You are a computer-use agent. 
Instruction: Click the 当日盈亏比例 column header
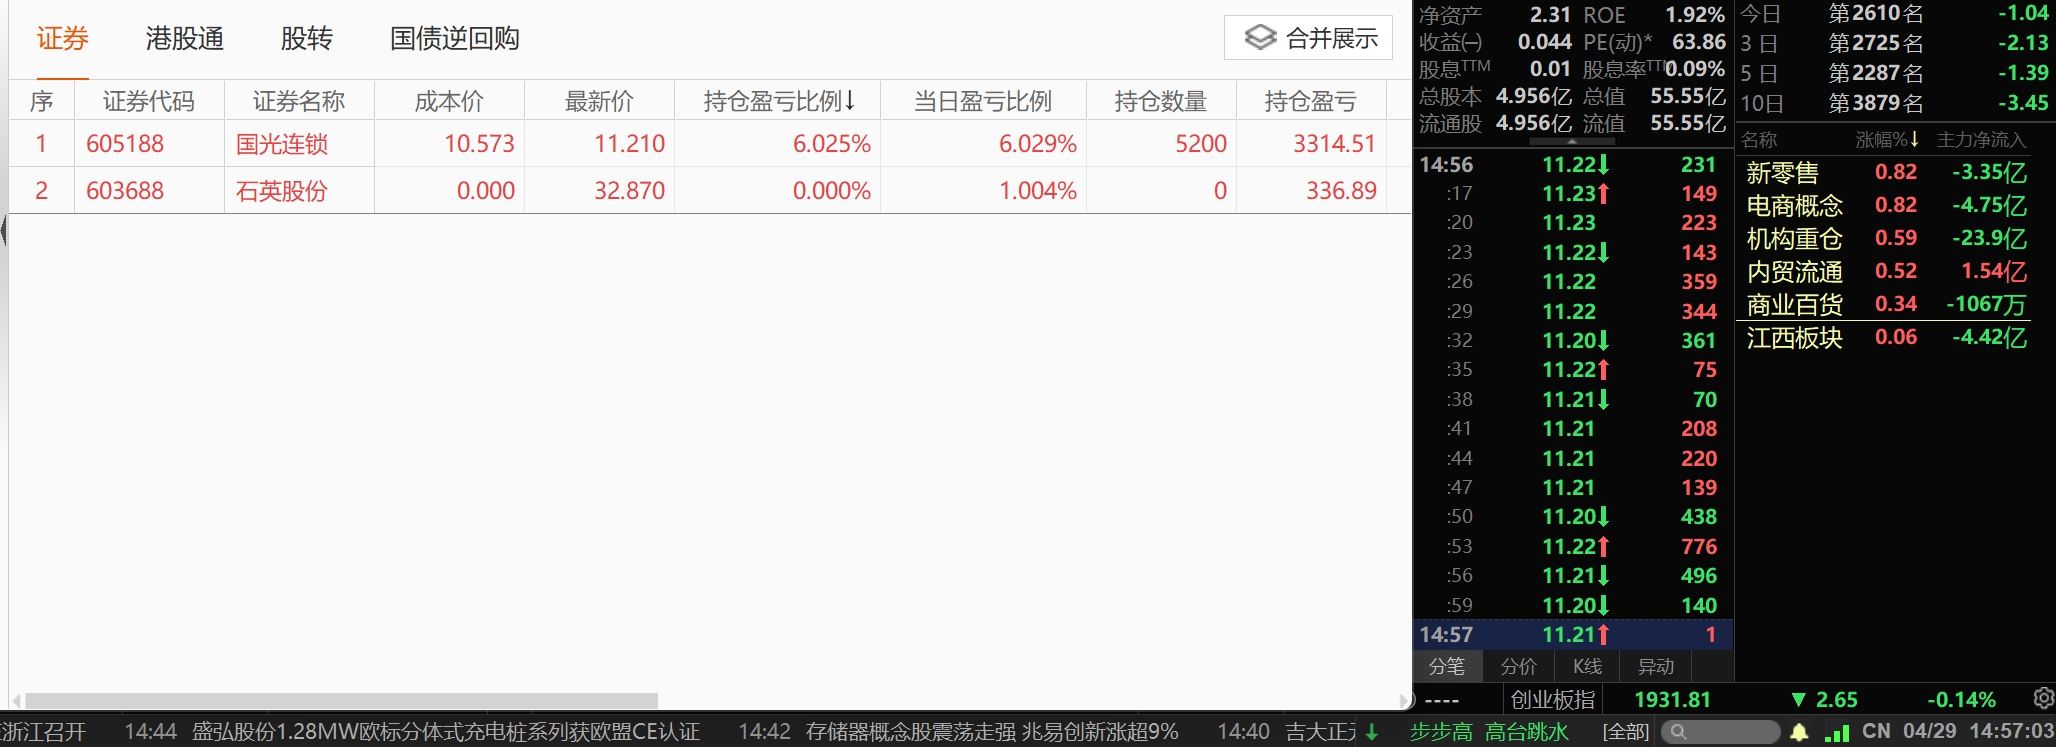983,101
